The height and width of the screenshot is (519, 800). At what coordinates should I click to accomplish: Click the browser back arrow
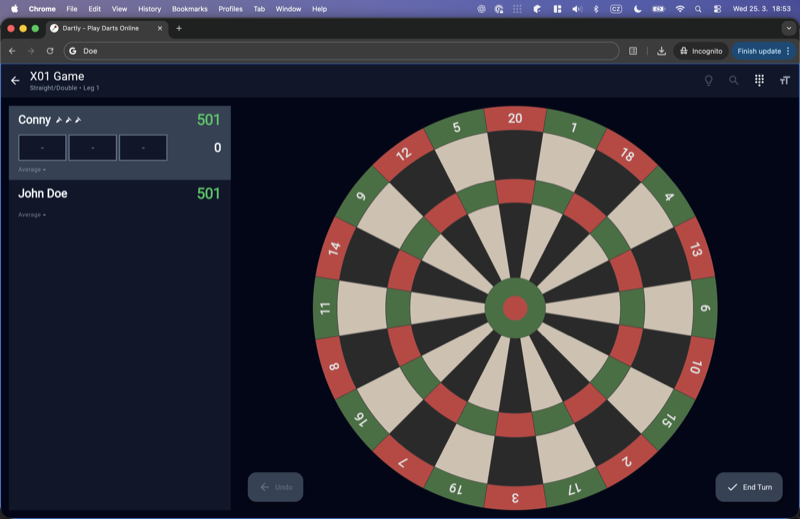pos(12,51)
